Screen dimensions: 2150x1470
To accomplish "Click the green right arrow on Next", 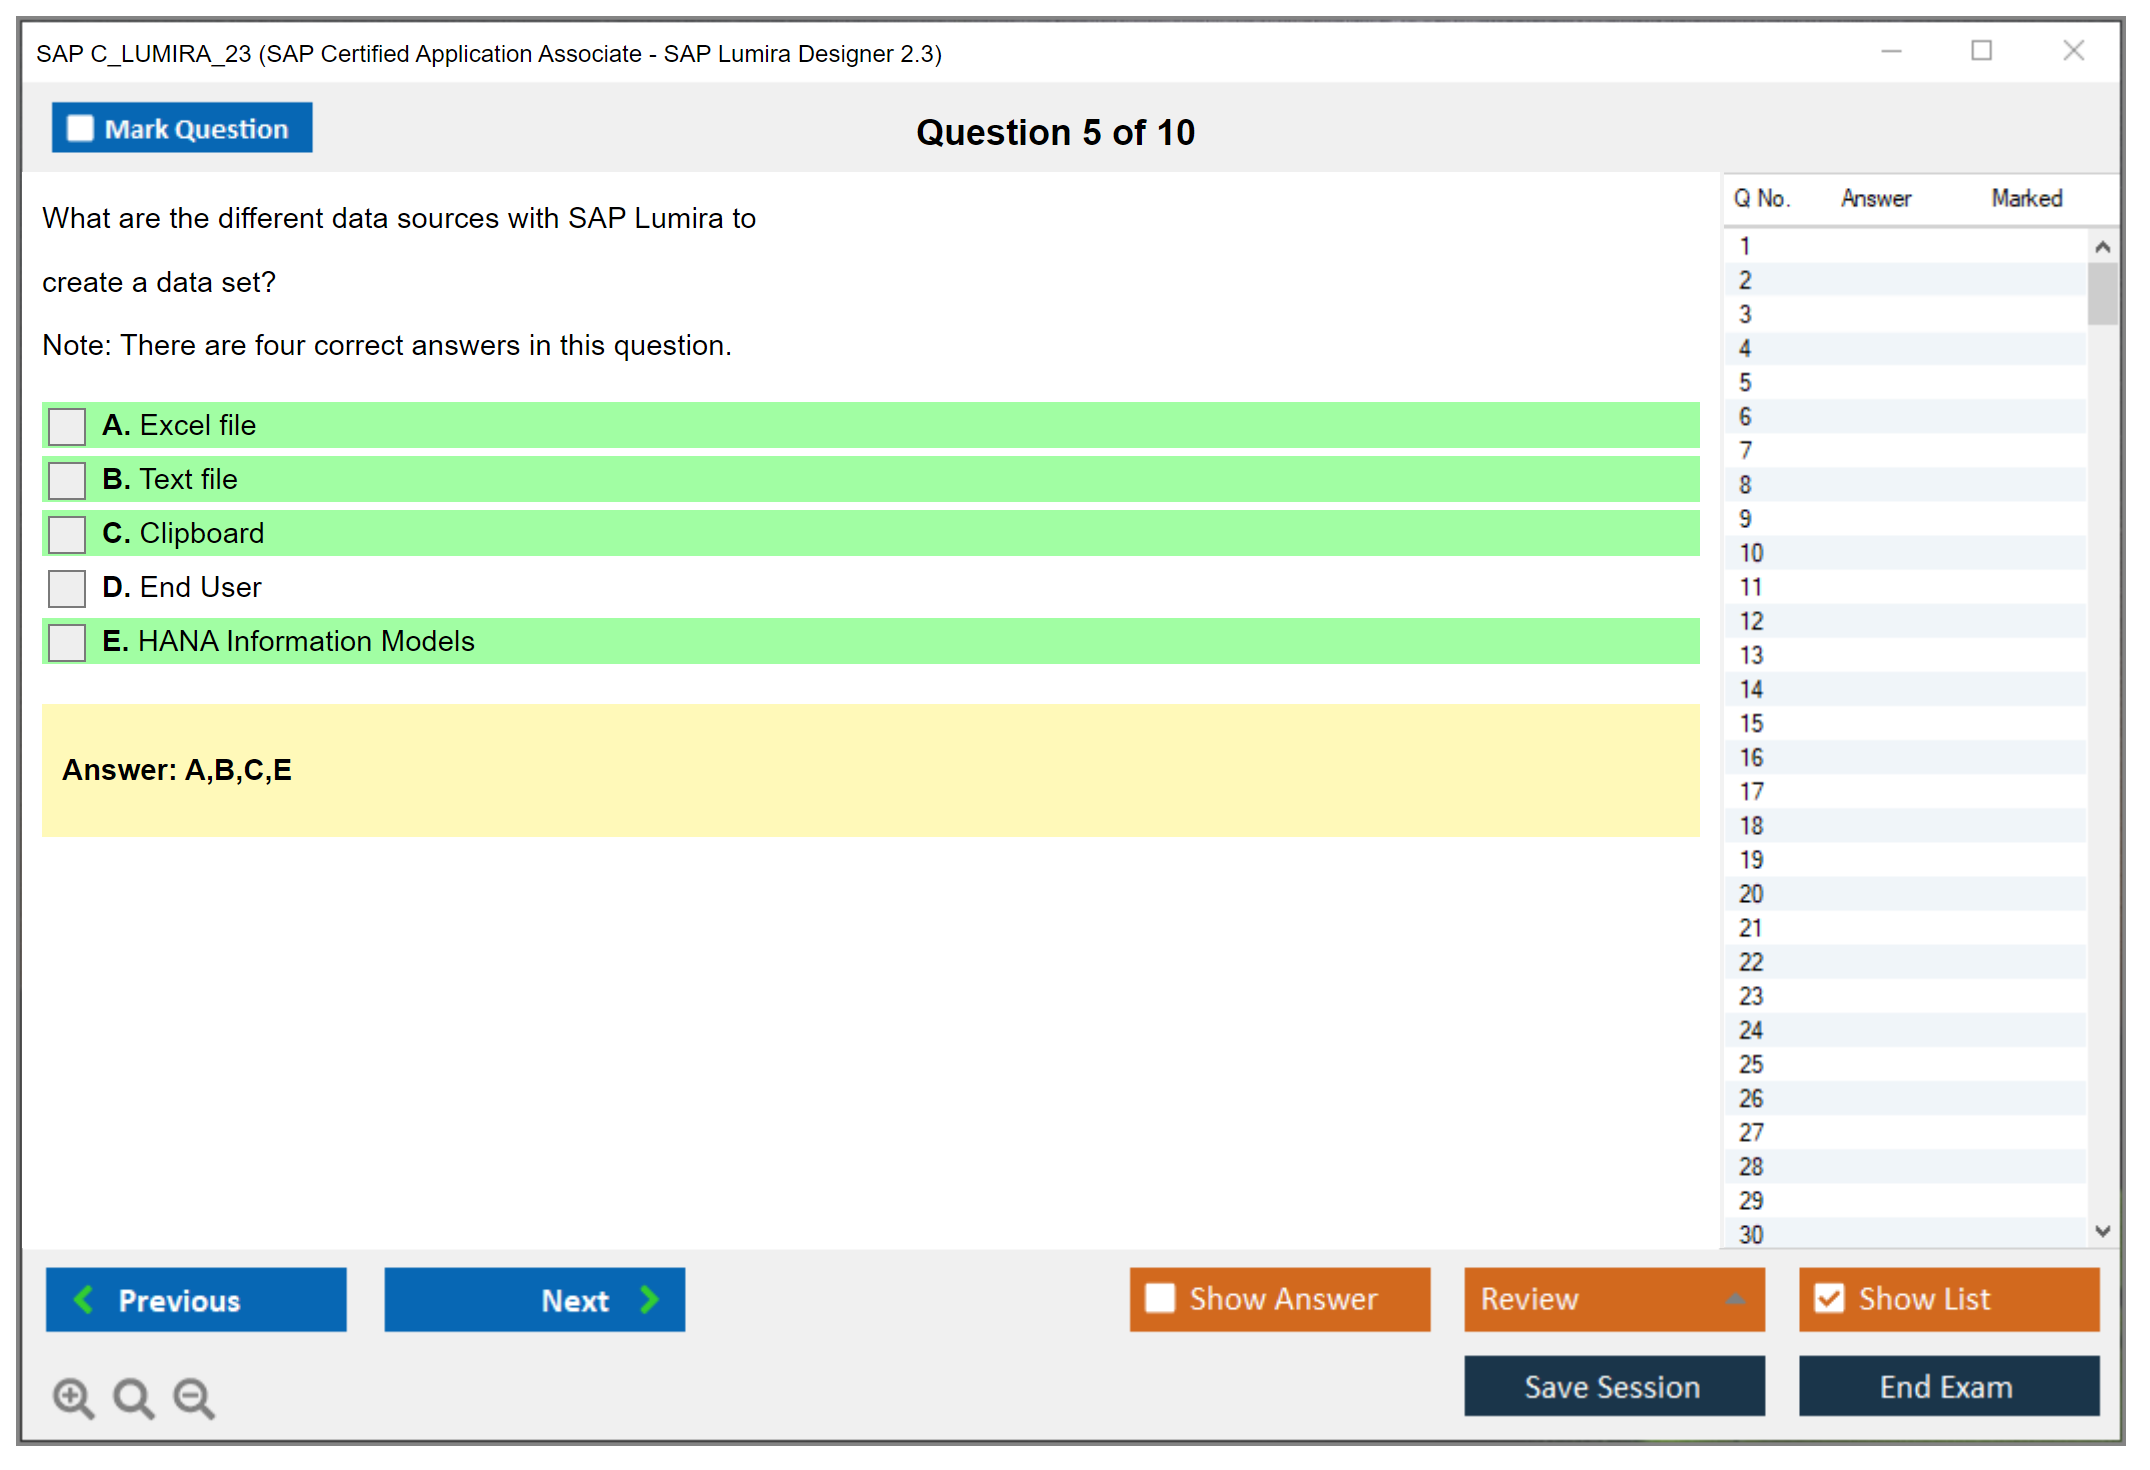I will click(x=649, y=1299).
